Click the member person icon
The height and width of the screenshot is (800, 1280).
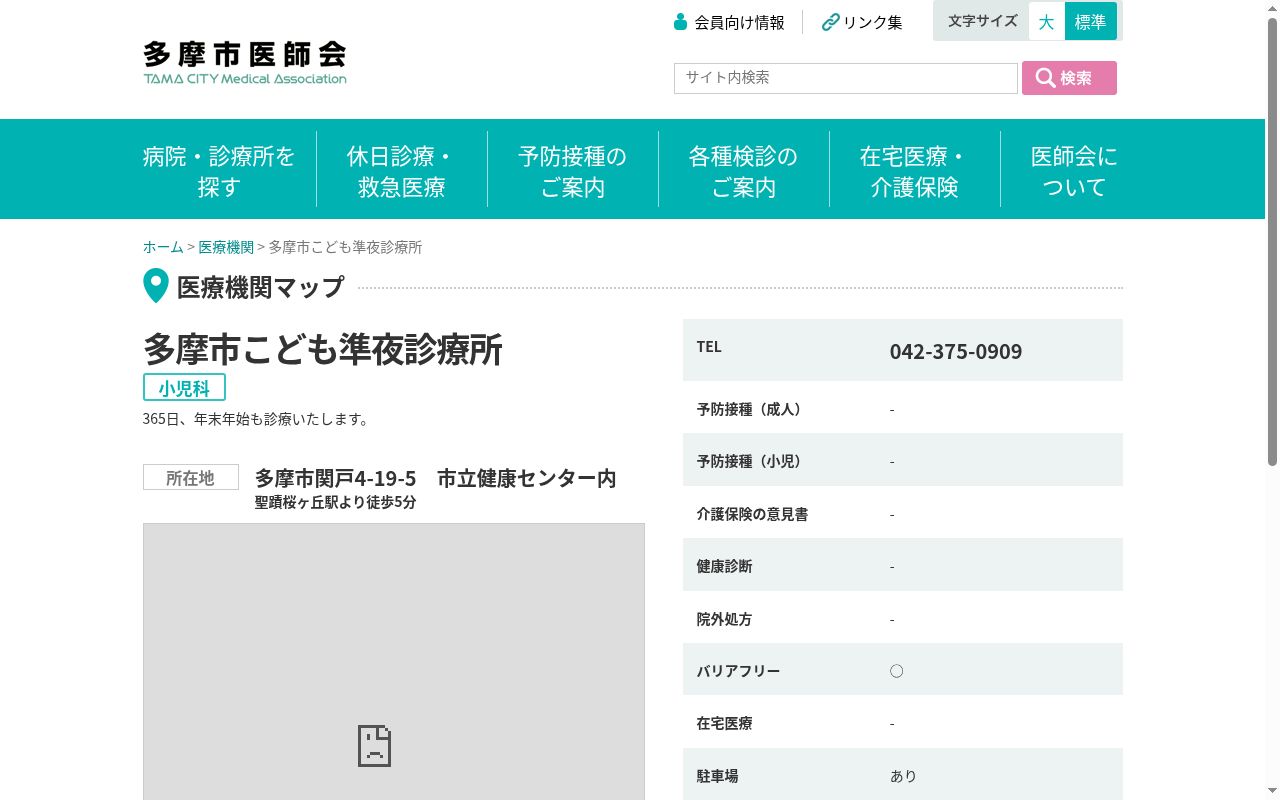point(681,22)
